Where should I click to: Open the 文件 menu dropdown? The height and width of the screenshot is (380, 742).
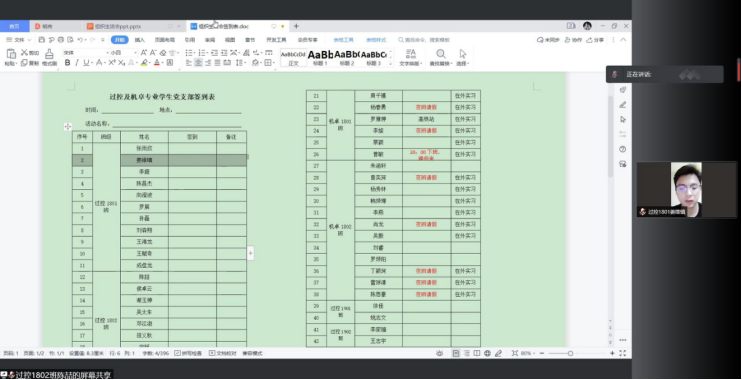pos(19,40)
